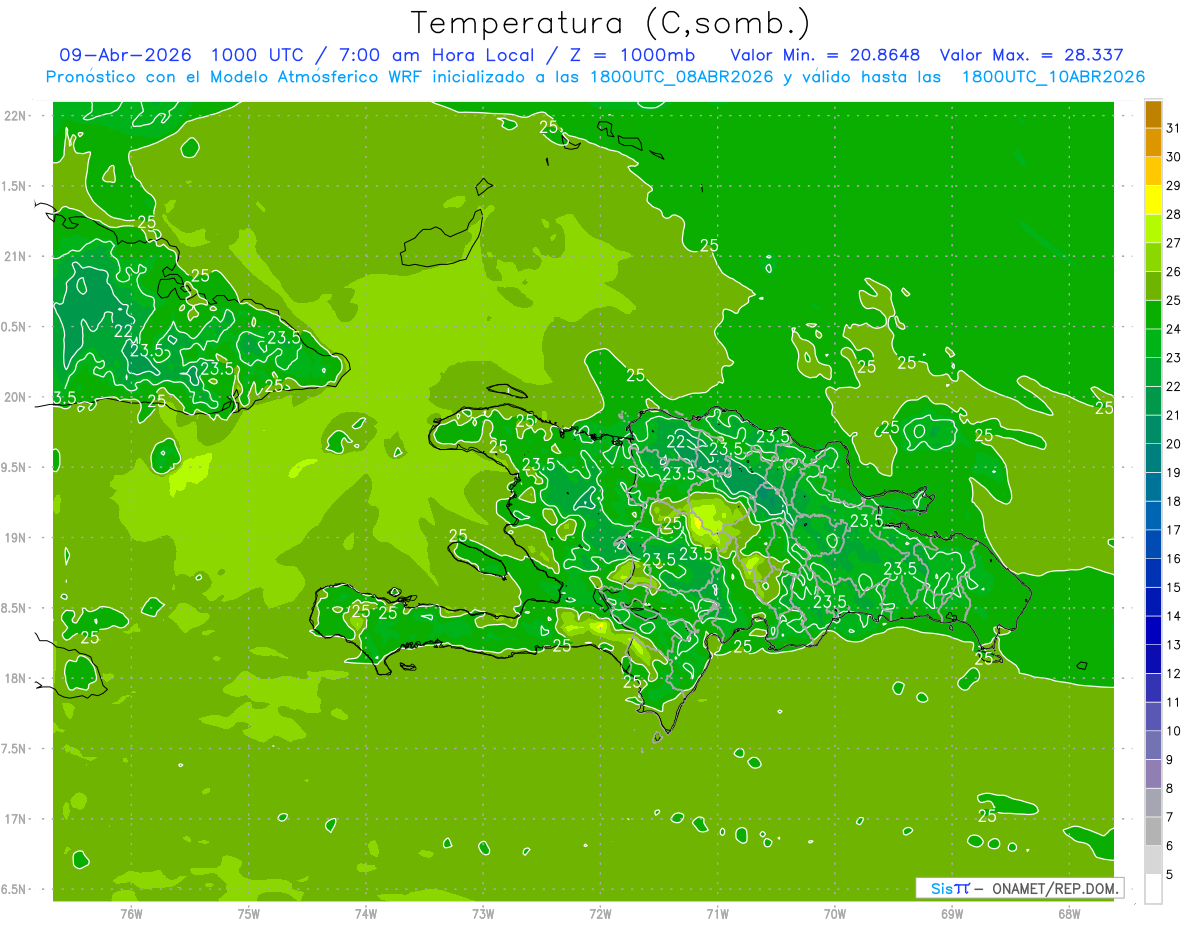Click the Valor Max. = 28.337 text
The height and width of the screenshot is (927, 1200).
click(x=1032, y=55)
